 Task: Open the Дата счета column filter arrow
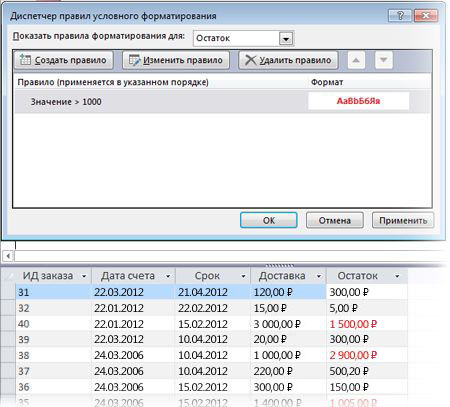tap(168, 276)
